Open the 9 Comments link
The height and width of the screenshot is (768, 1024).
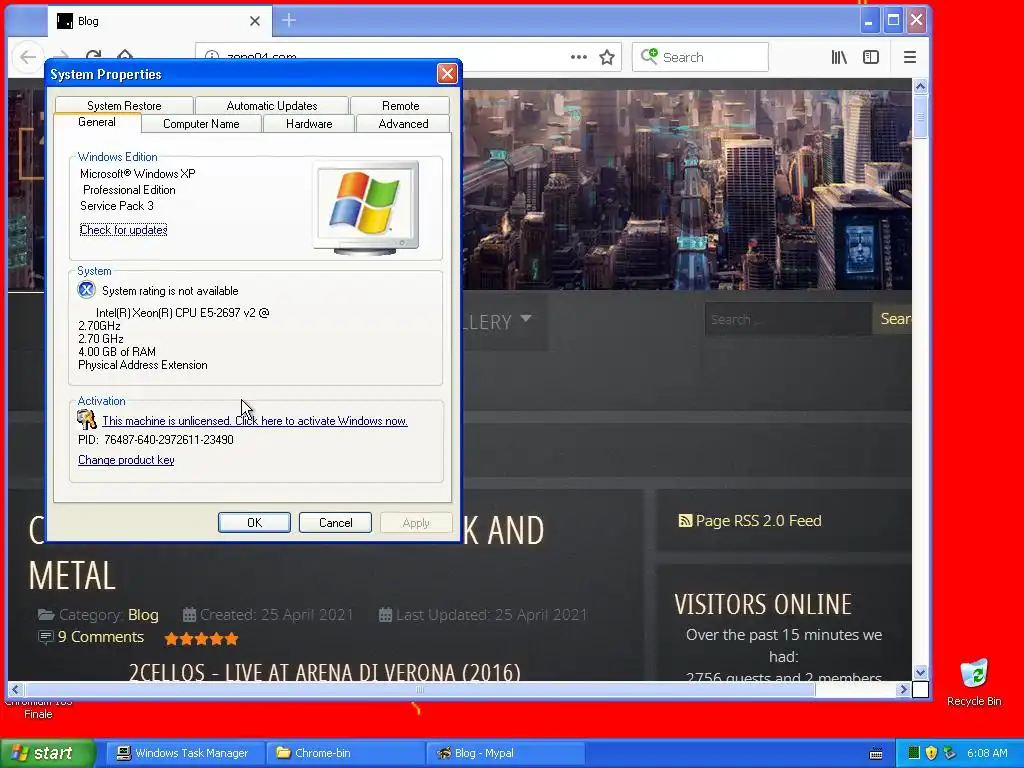click(x=101, y=637)
